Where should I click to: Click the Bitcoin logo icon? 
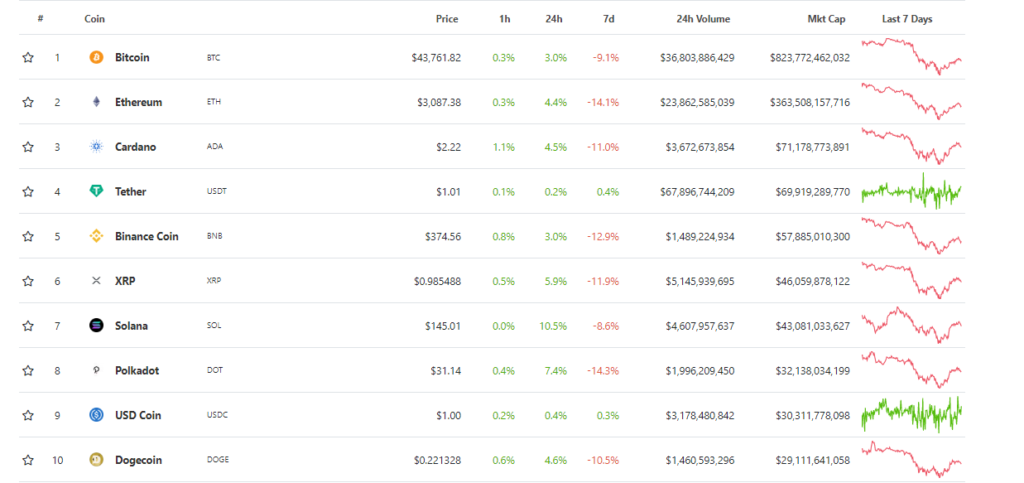[x=97, y=58]
